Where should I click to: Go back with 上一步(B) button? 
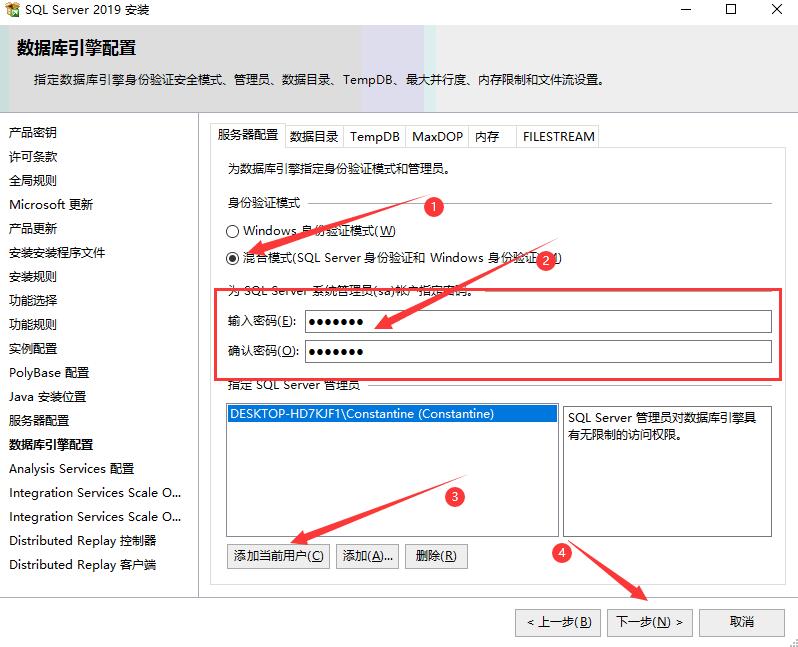tap(558, 622)
